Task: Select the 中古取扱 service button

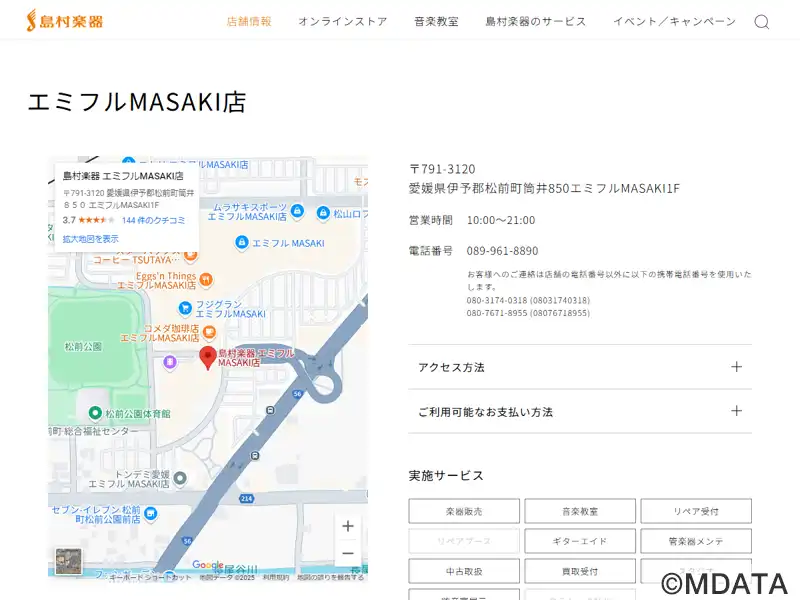Action: (464, 571)
